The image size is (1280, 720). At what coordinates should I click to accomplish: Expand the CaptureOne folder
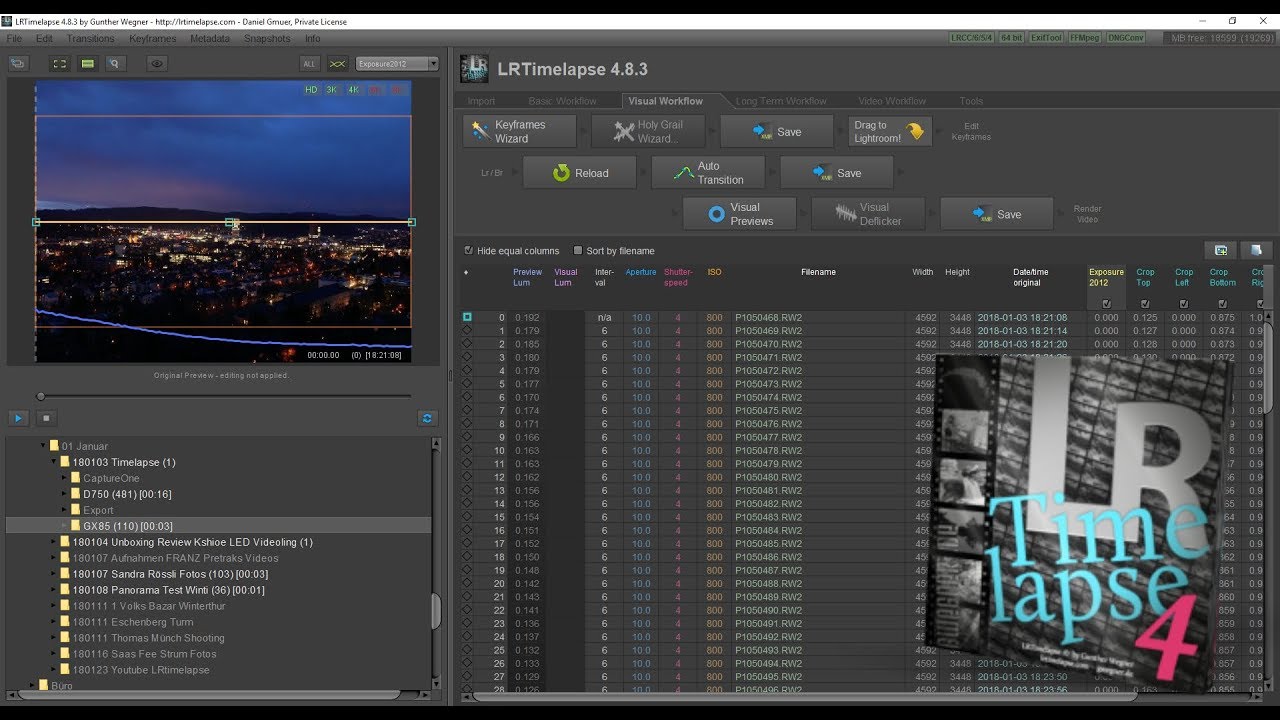point(64,478)
